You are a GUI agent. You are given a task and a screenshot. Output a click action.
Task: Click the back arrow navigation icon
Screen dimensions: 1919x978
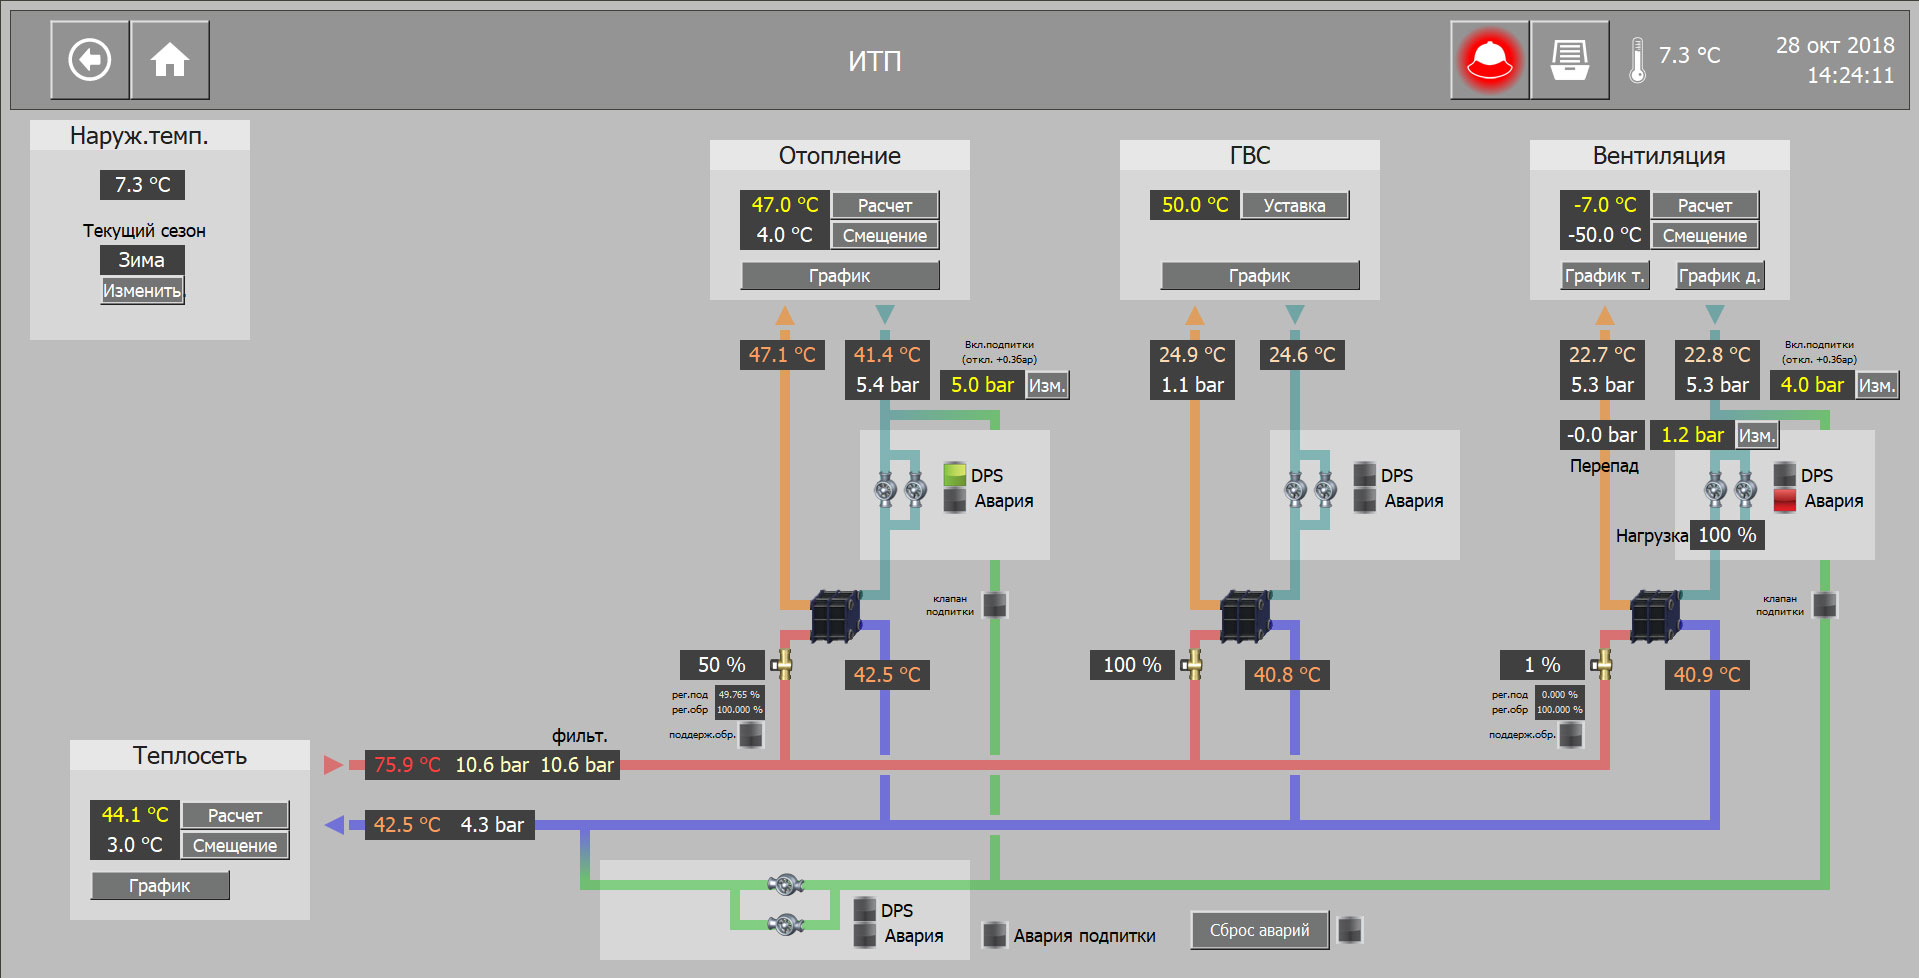pos(90,60)
